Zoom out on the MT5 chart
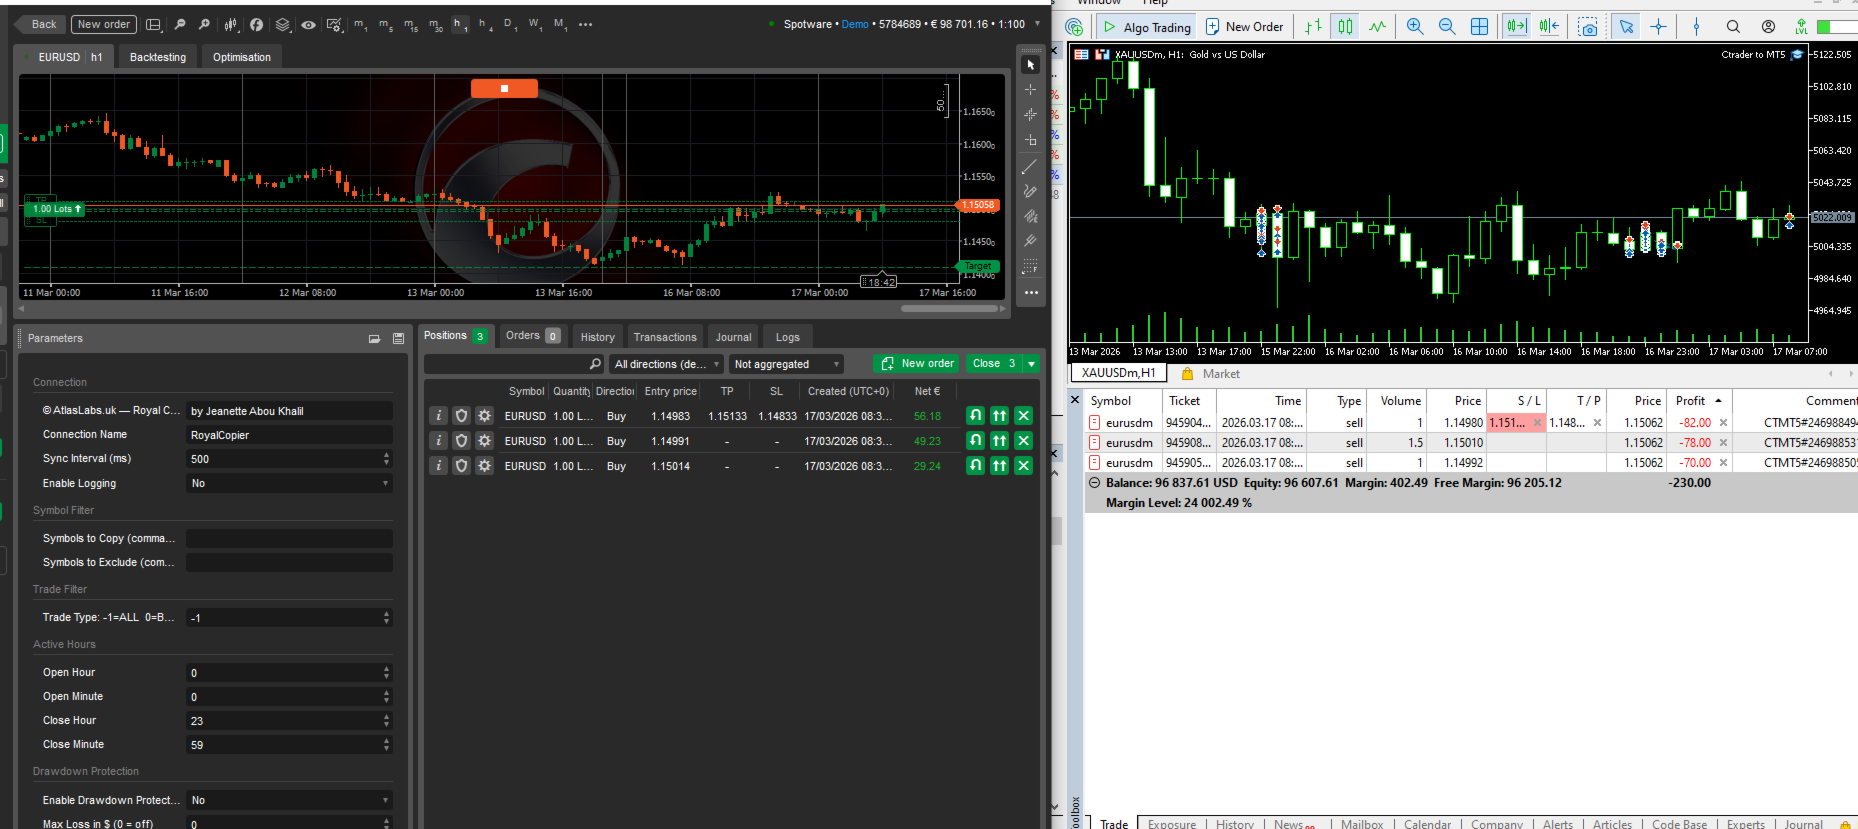The width and height of the screenshot is (1858, 829). [1447, 27]
